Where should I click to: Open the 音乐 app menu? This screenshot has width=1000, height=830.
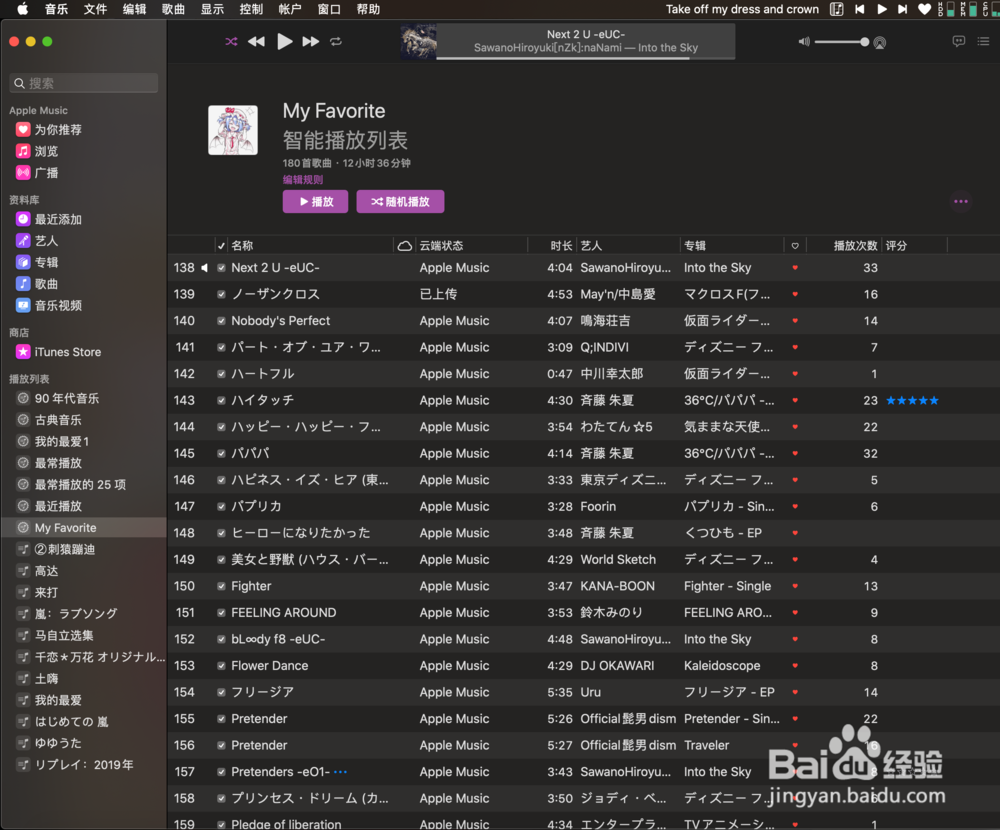tap(56, 9)
